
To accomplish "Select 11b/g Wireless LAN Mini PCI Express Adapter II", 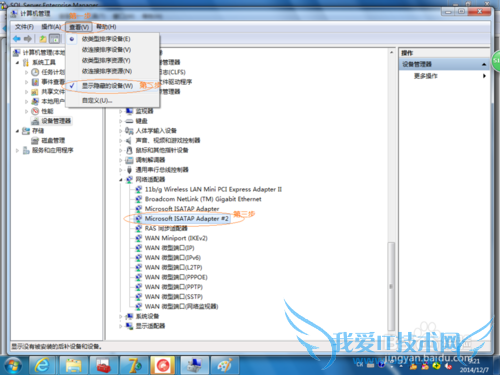I will 213,189.
